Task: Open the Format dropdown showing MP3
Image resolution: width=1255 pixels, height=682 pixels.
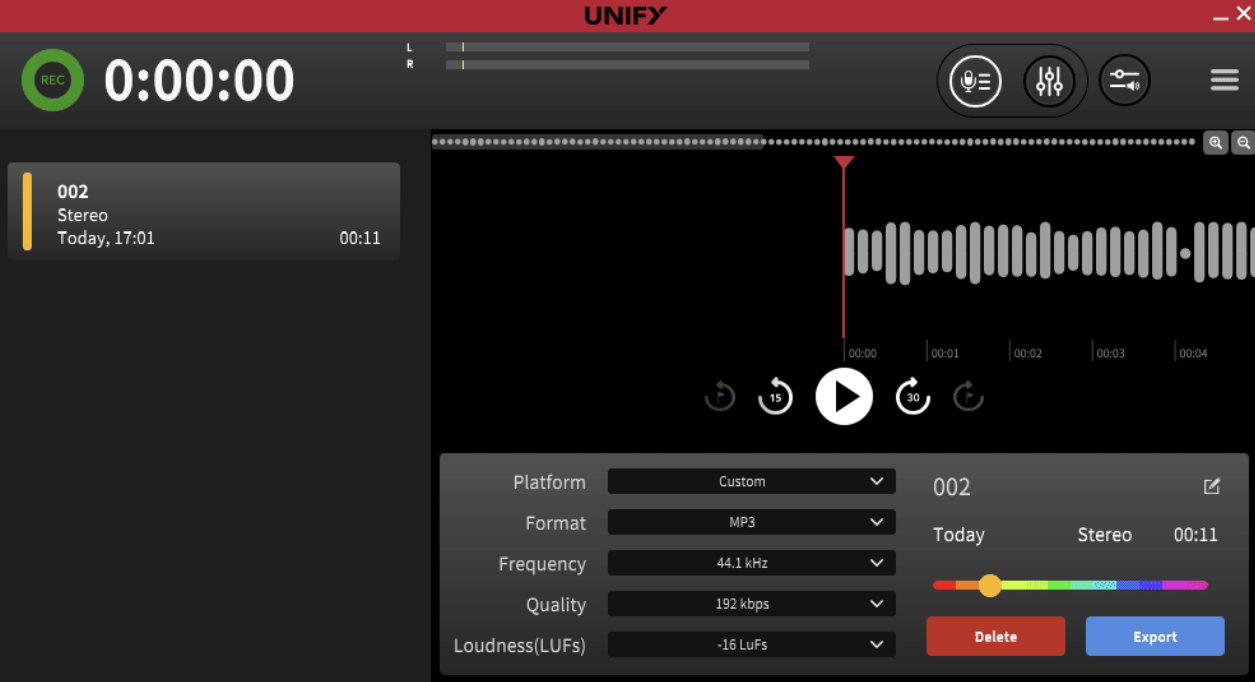Action: [750, 522]
